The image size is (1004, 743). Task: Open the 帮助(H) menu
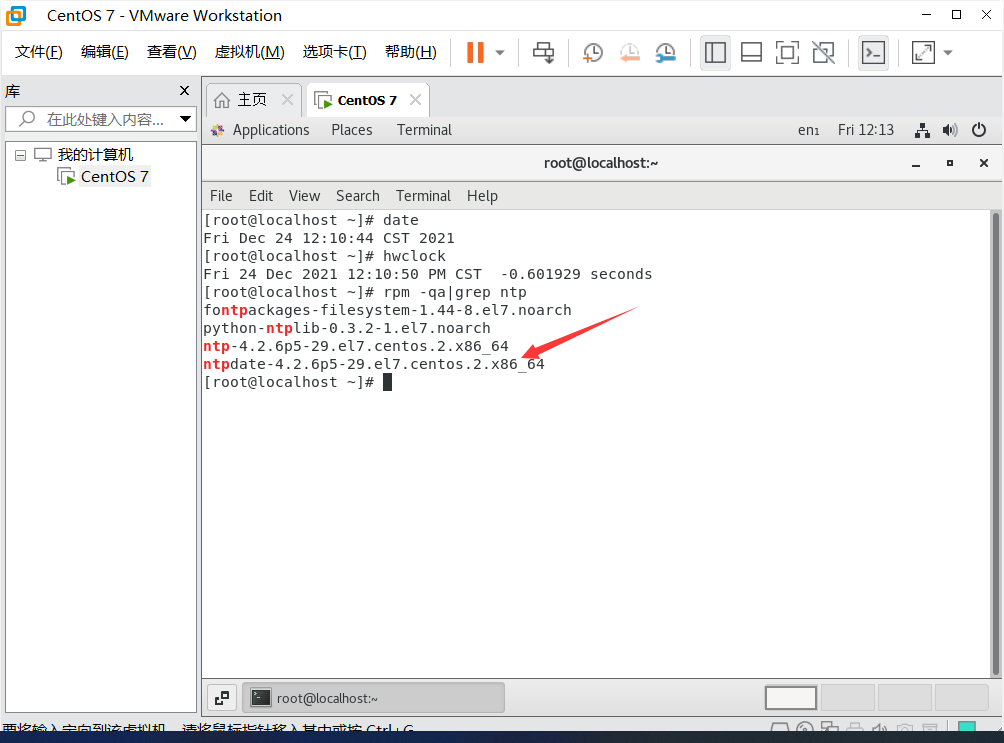click(x=410, y=52)
